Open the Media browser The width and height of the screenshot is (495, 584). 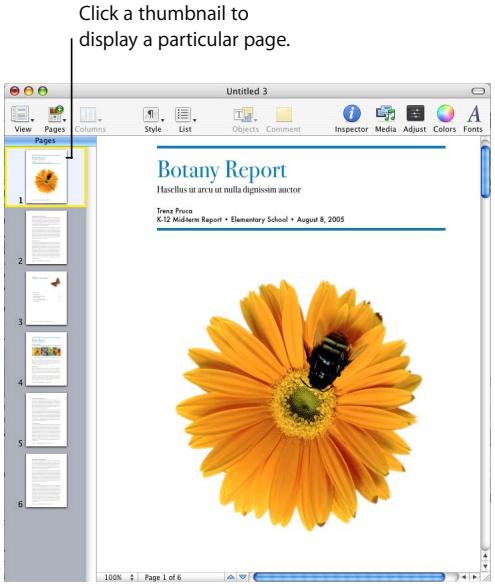[385, 113]
